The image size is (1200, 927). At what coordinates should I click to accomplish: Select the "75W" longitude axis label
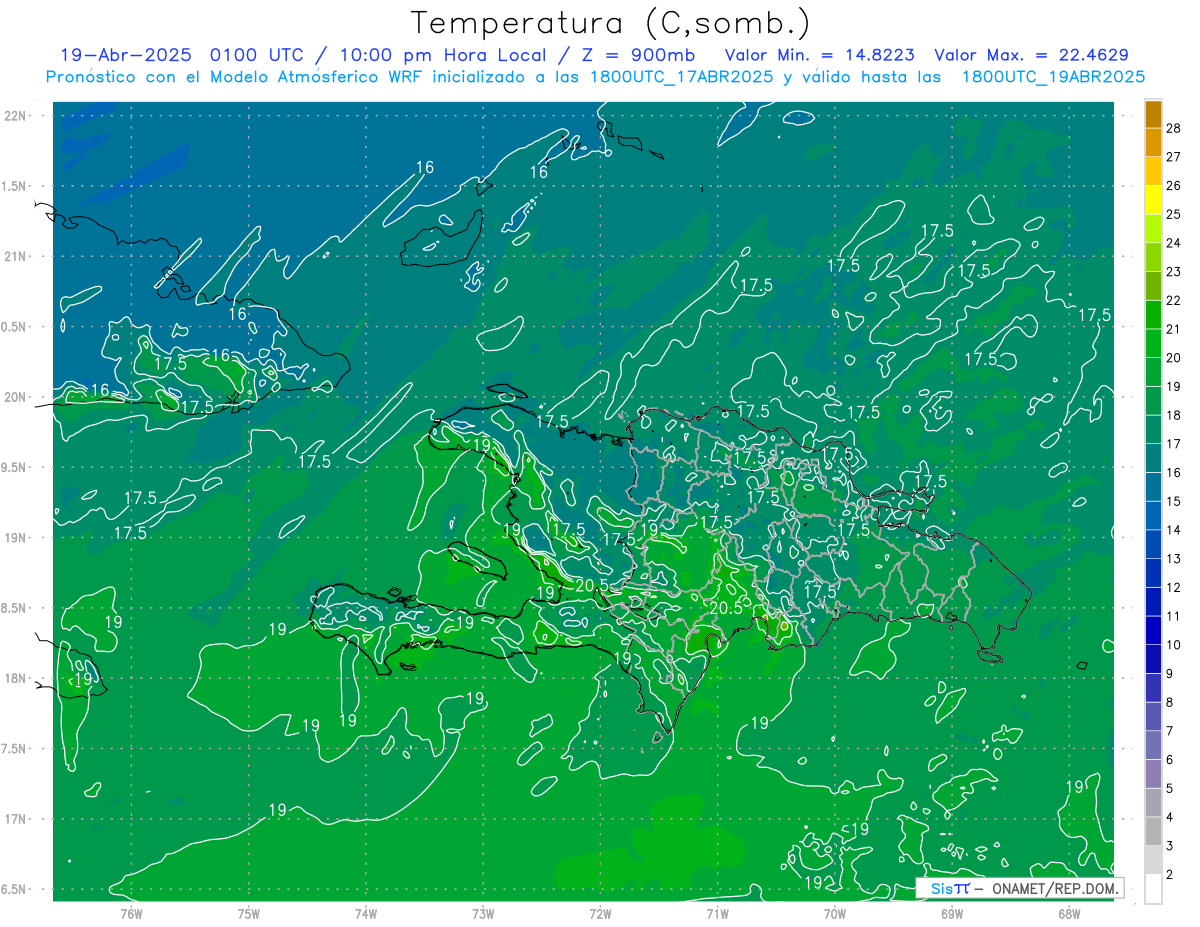(249, 913)
